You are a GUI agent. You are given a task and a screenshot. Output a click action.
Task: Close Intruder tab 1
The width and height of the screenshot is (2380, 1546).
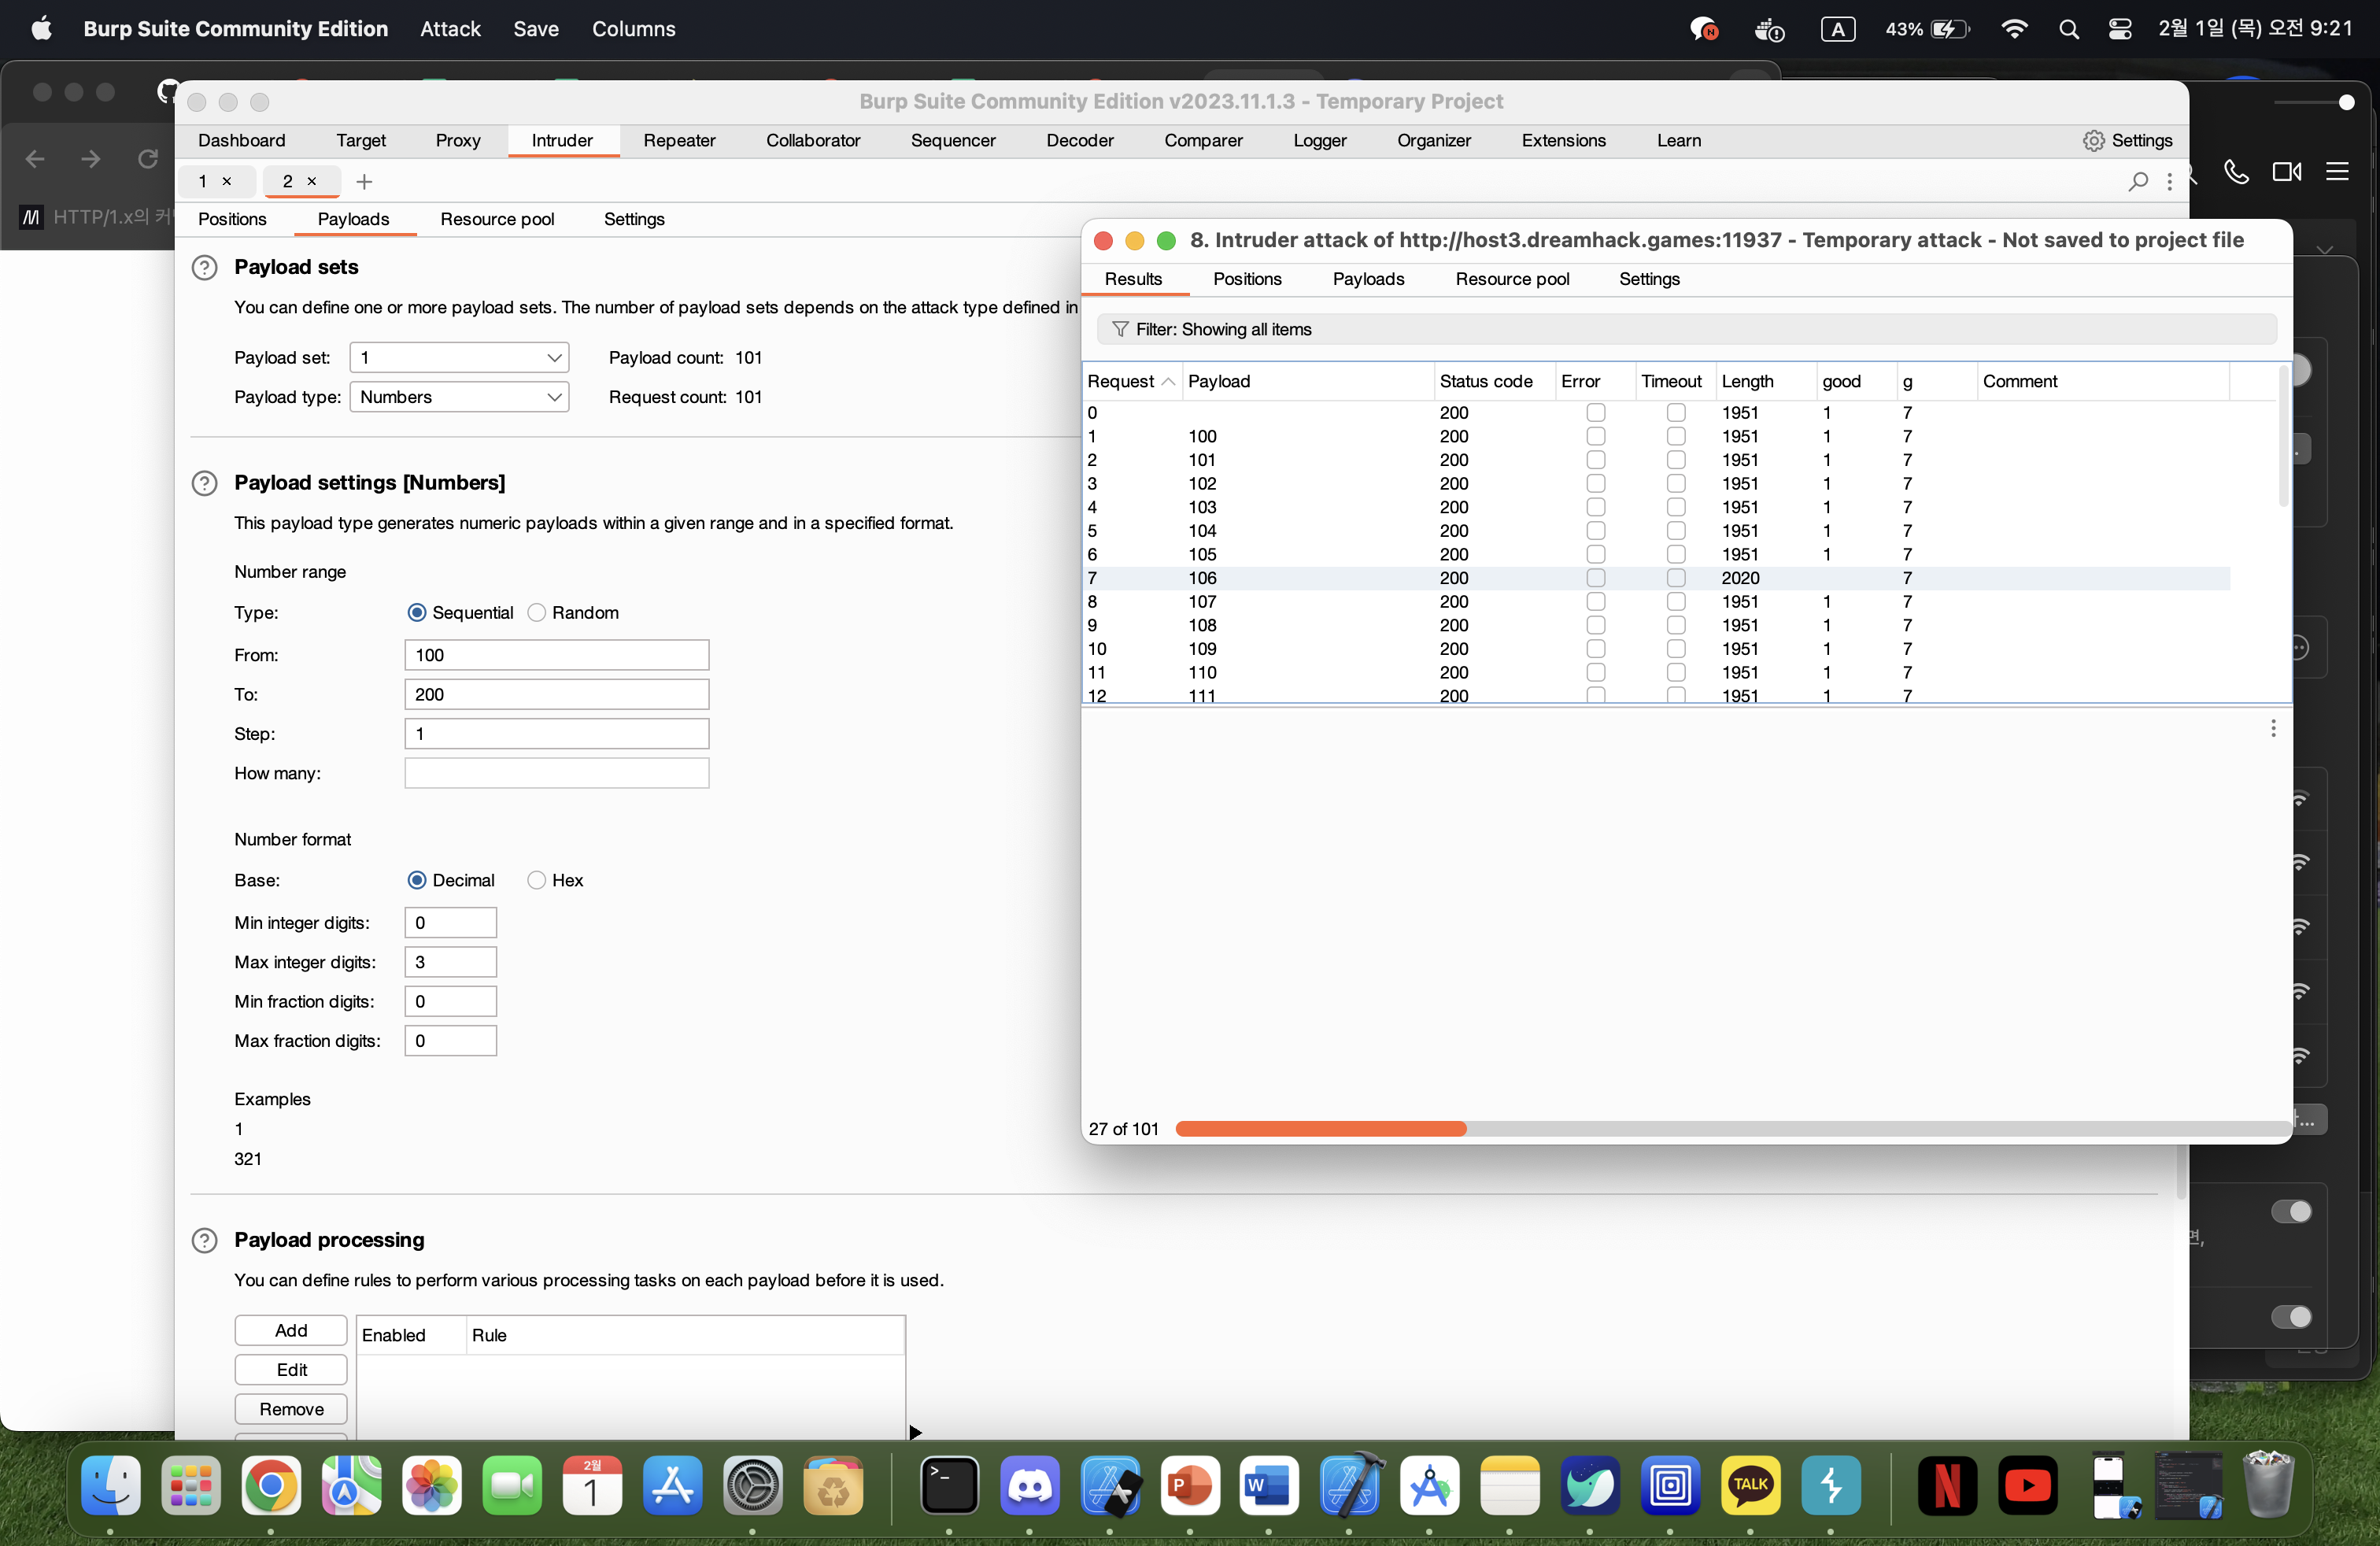tap(227, 182)
